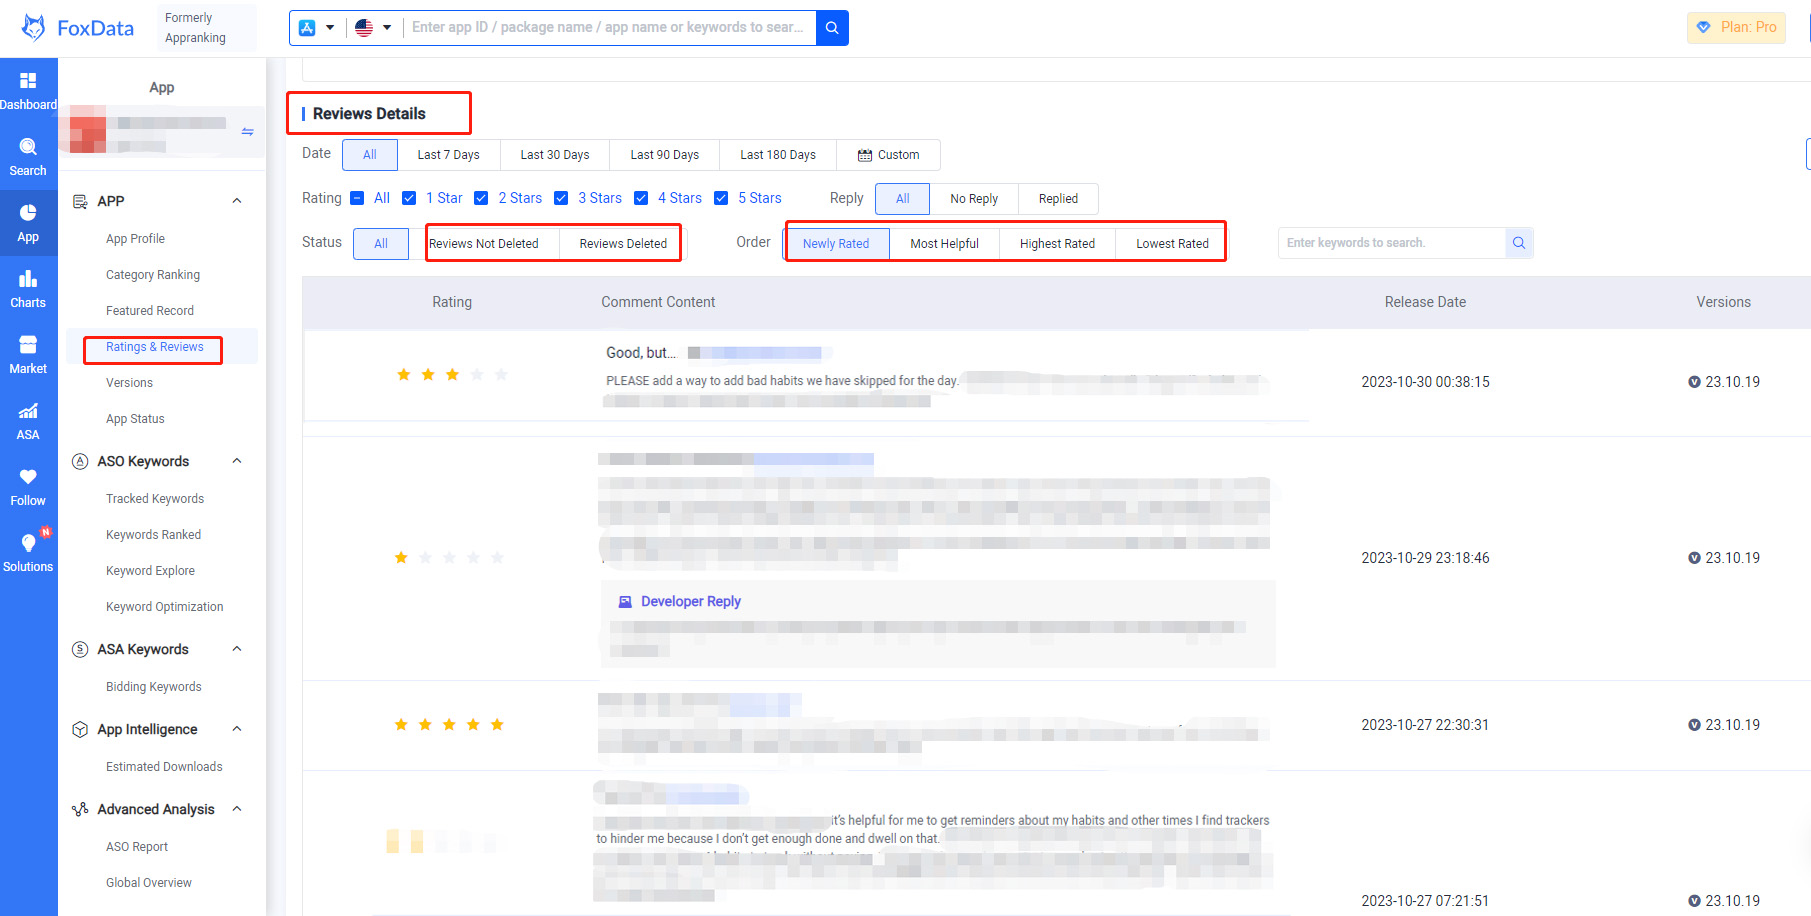Open the Search sidebar icon
This screenshot has height=916, width=1811.
(x=28, y=146)
